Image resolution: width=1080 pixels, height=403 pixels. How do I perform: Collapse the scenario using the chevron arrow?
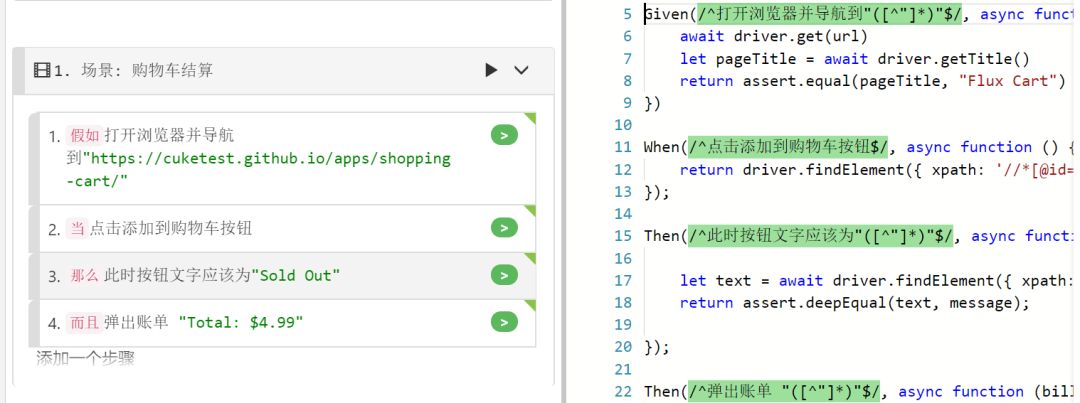pos(521,70)
